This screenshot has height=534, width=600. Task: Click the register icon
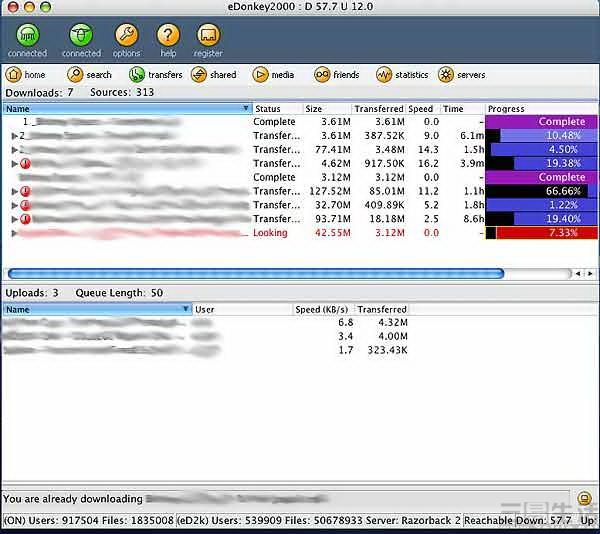click(x=208, y=35)
